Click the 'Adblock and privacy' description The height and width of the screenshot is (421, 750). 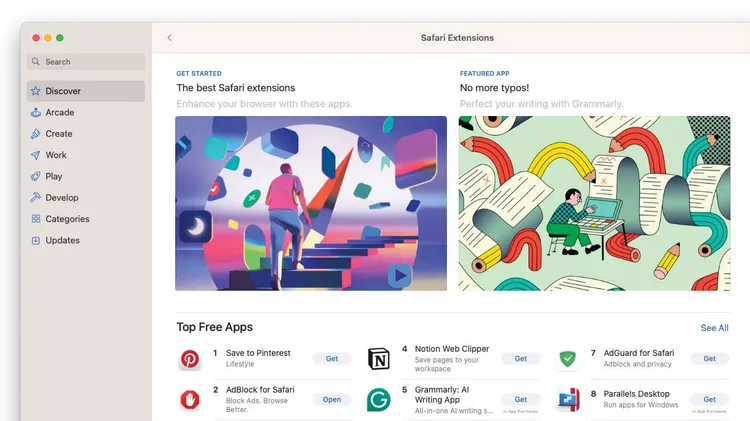pos(638,364)
